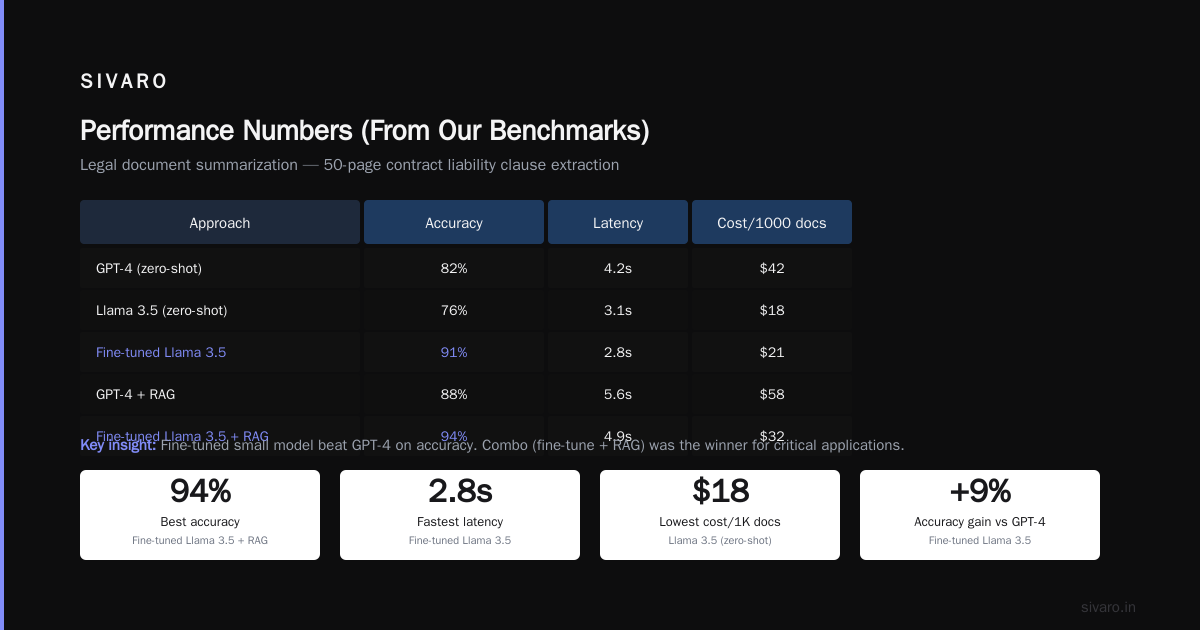1200x630 pixels.
Task: Open the 2.8s Fastest latency card
Action: pyautogui.click(x=460, y=515)
